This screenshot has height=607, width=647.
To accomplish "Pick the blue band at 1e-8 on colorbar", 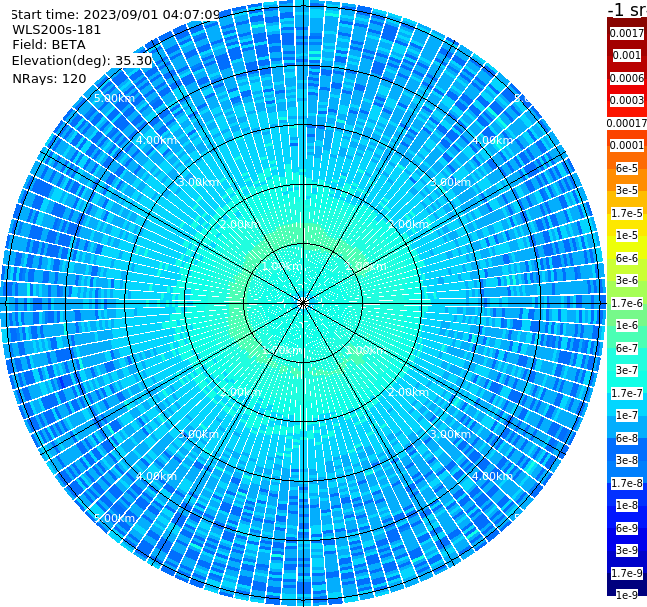I will click(627, 505).
